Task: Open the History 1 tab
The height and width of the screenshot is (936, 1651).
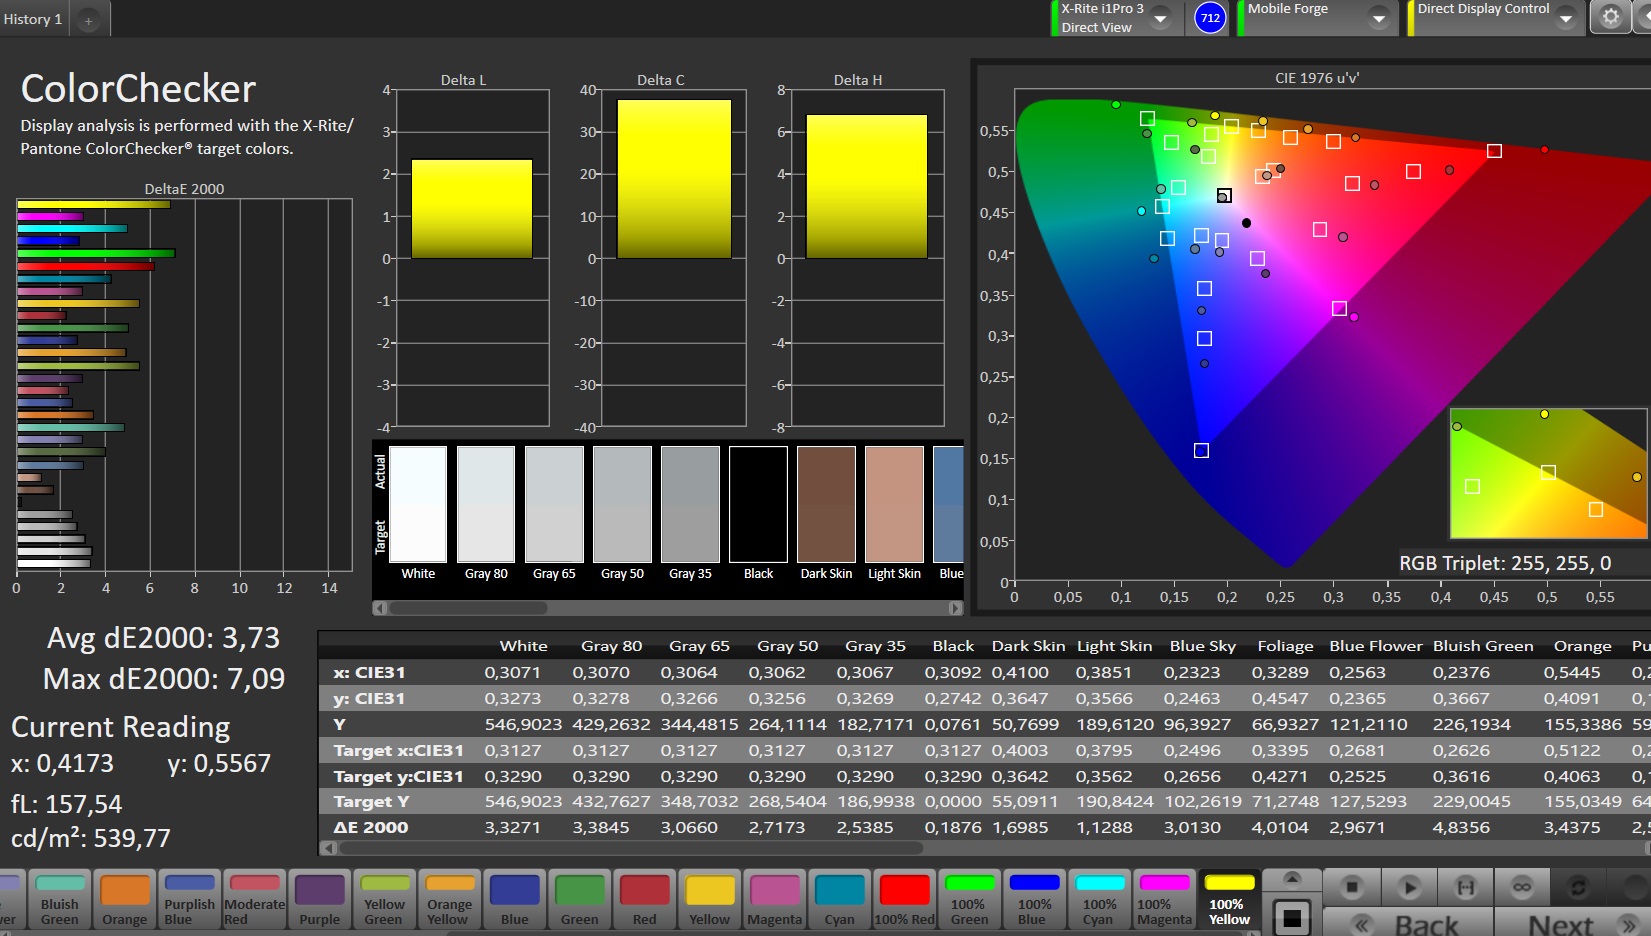Action: click(33, 19)
